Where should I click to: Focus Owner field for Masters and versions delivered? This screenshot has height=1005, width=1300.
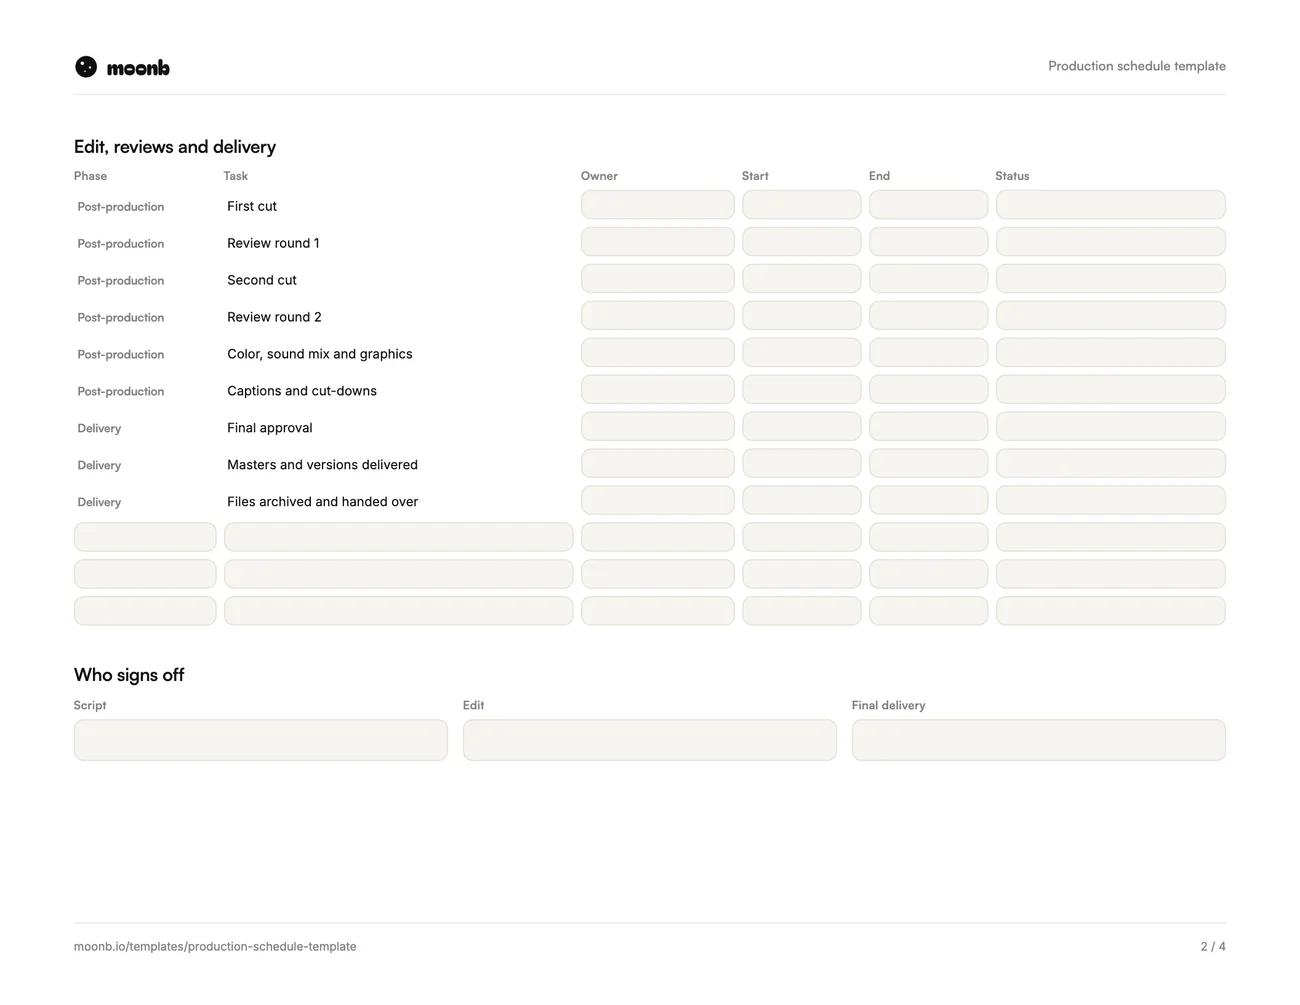(658, 464)
